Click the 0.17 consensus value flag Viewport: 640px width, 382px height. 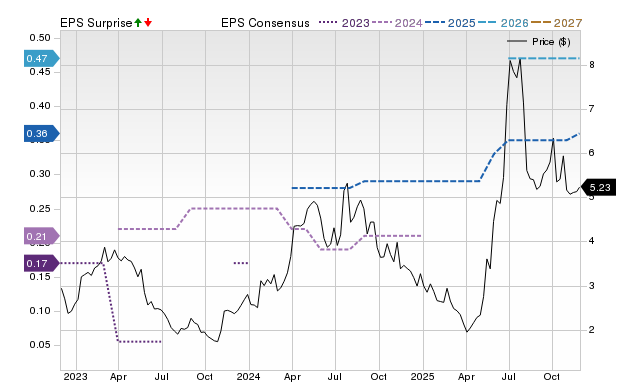[42, 263]
